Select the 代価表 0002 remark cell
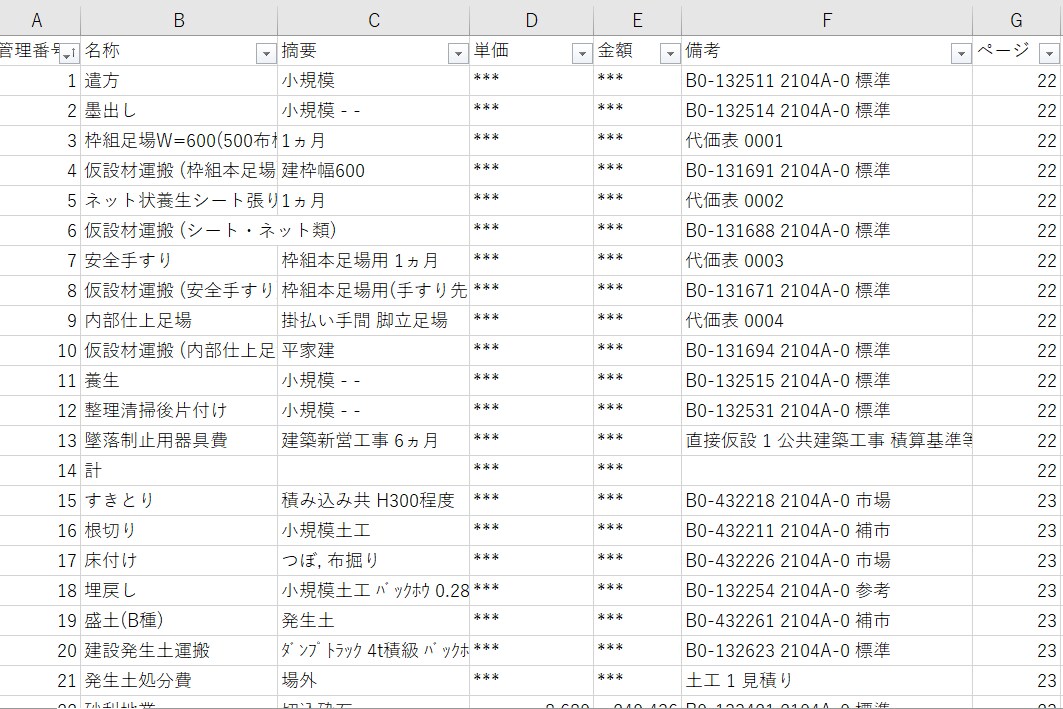 point(827,201)
